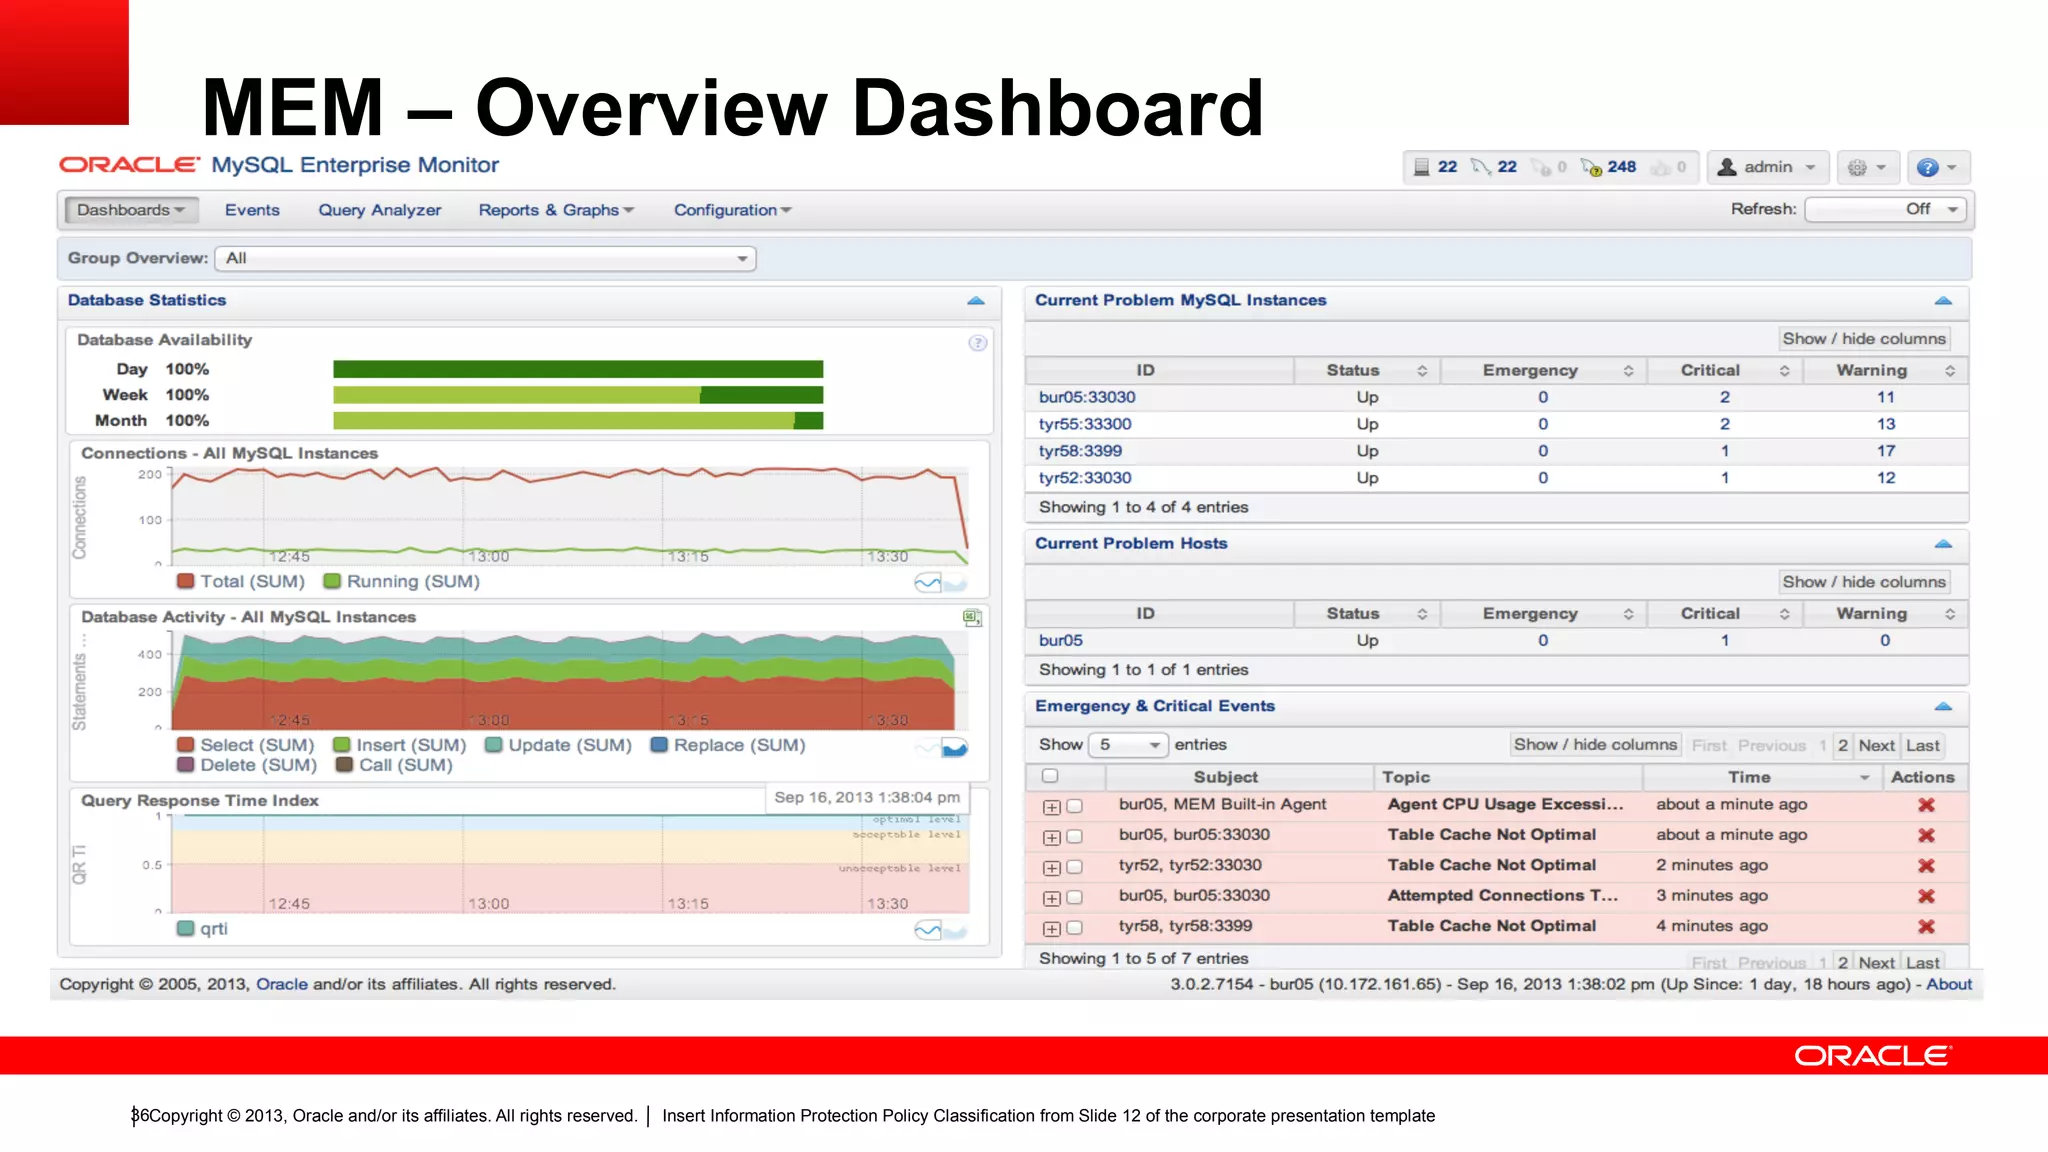Go to the Events tab
This screenshot has height=1152, width=2048.
(x=252, y=210)
